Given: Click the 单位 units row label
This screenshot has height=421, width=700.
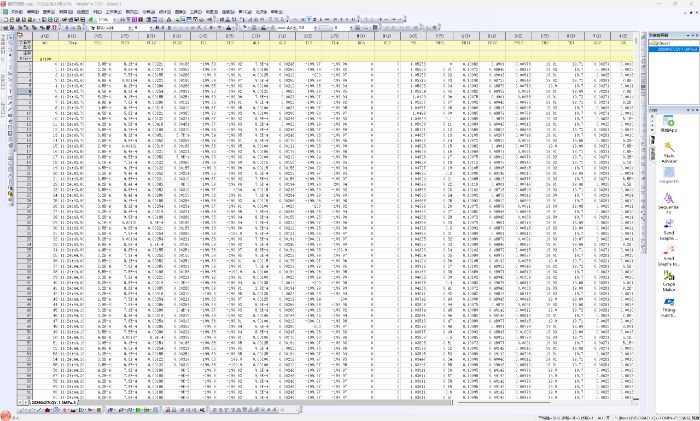Looking at the screenshot, I should coord(25,47).
